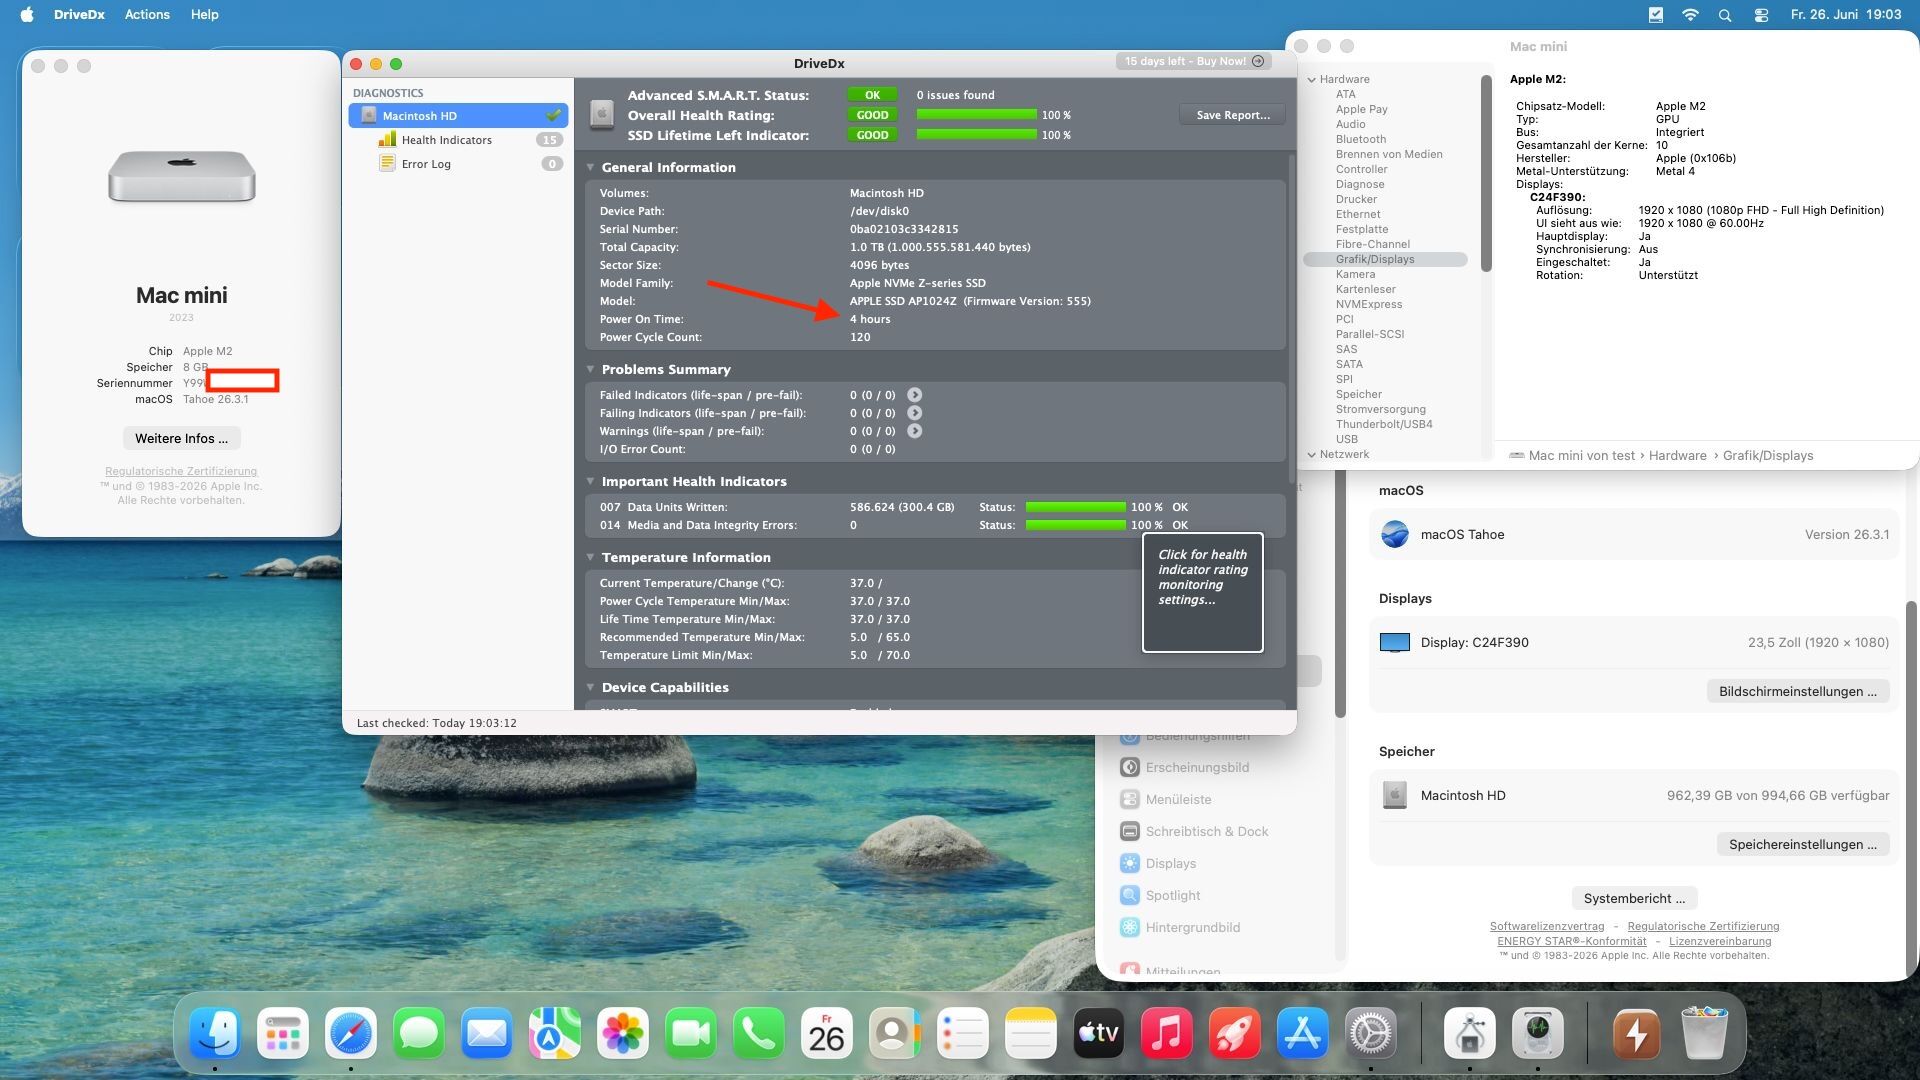Open System Information caliper icon in Dock
This screenshot has width=1920, height=1080.
pyautogui.click(x=1470, y=1033)
